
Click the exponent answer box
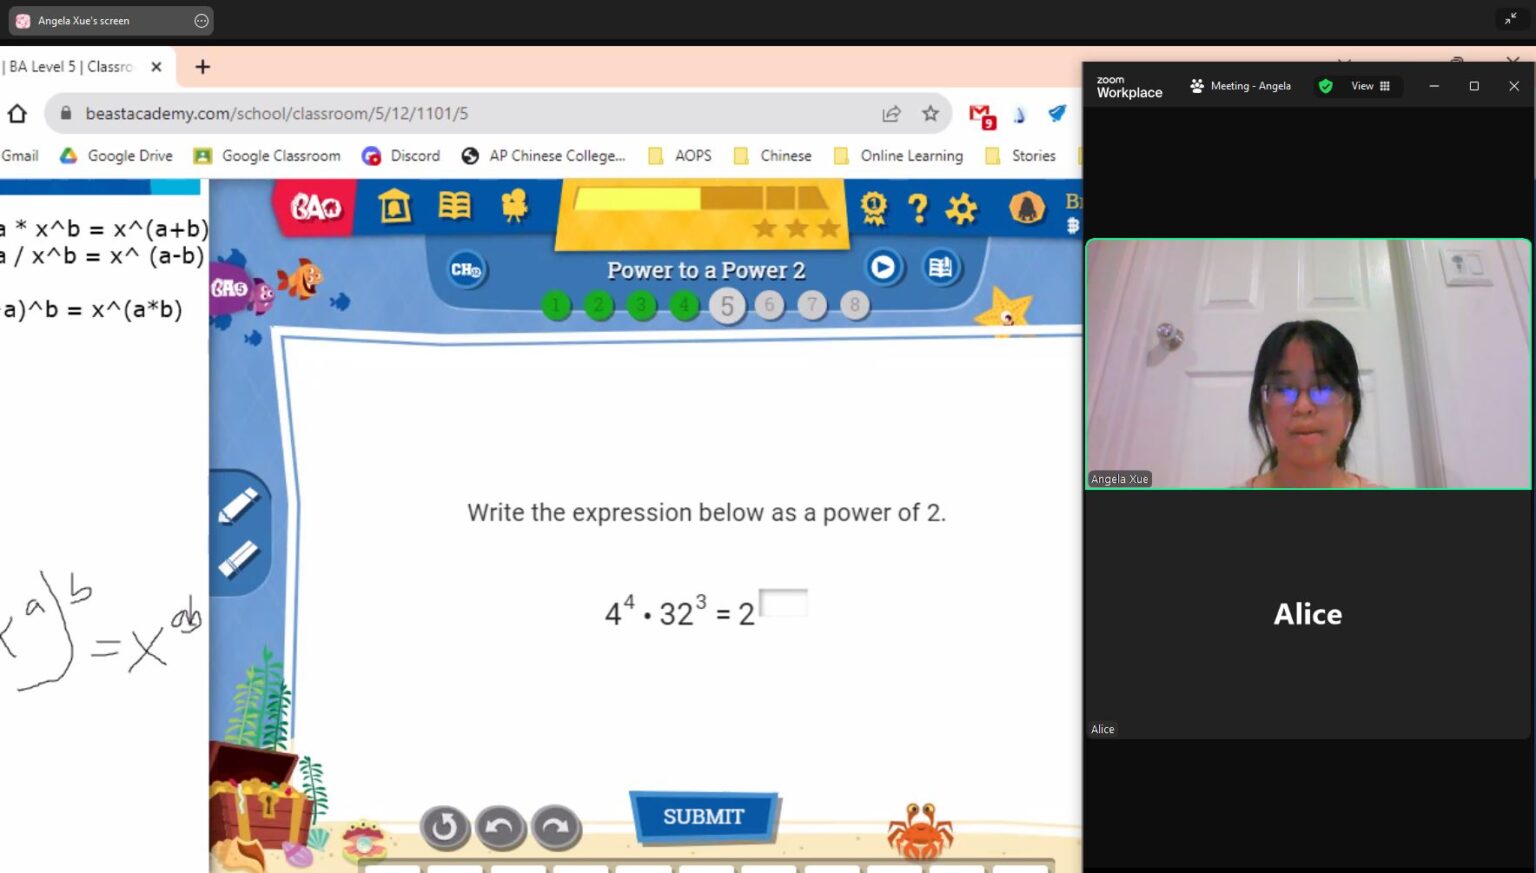click(783, 603)
